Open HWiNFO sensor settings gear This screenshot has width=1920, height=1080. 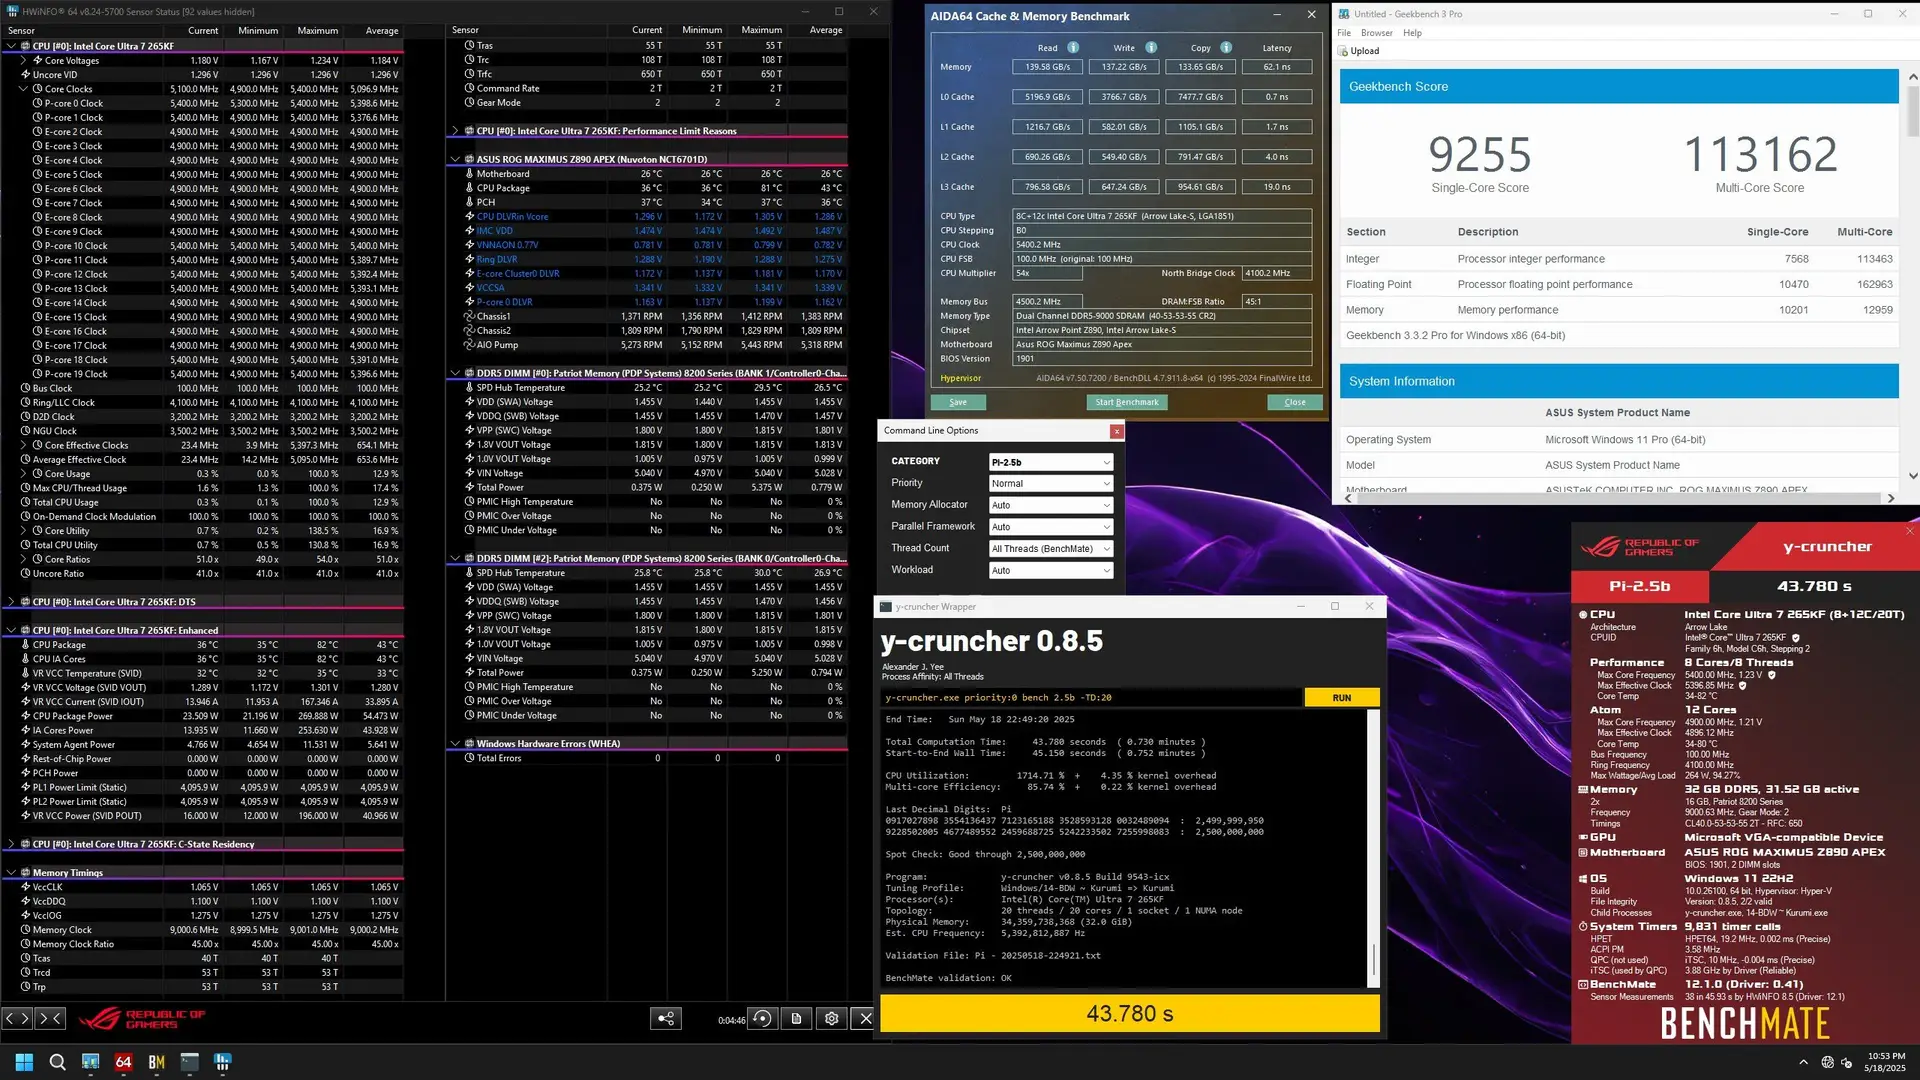tap(832, 1018)
